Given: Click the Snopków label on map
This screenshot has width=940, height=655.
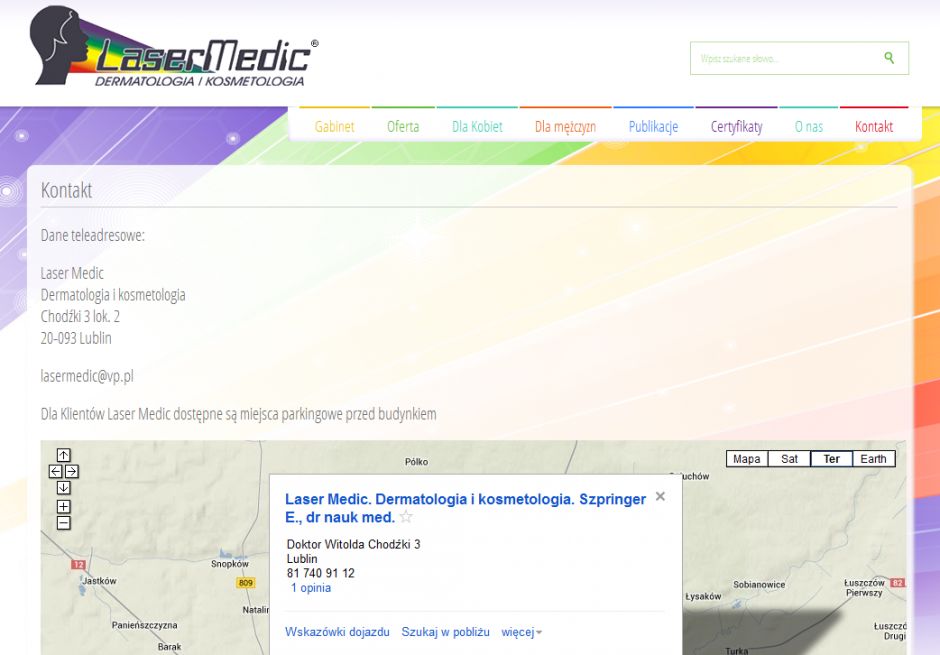Looking at the screenshot, I should pos(230,564).
